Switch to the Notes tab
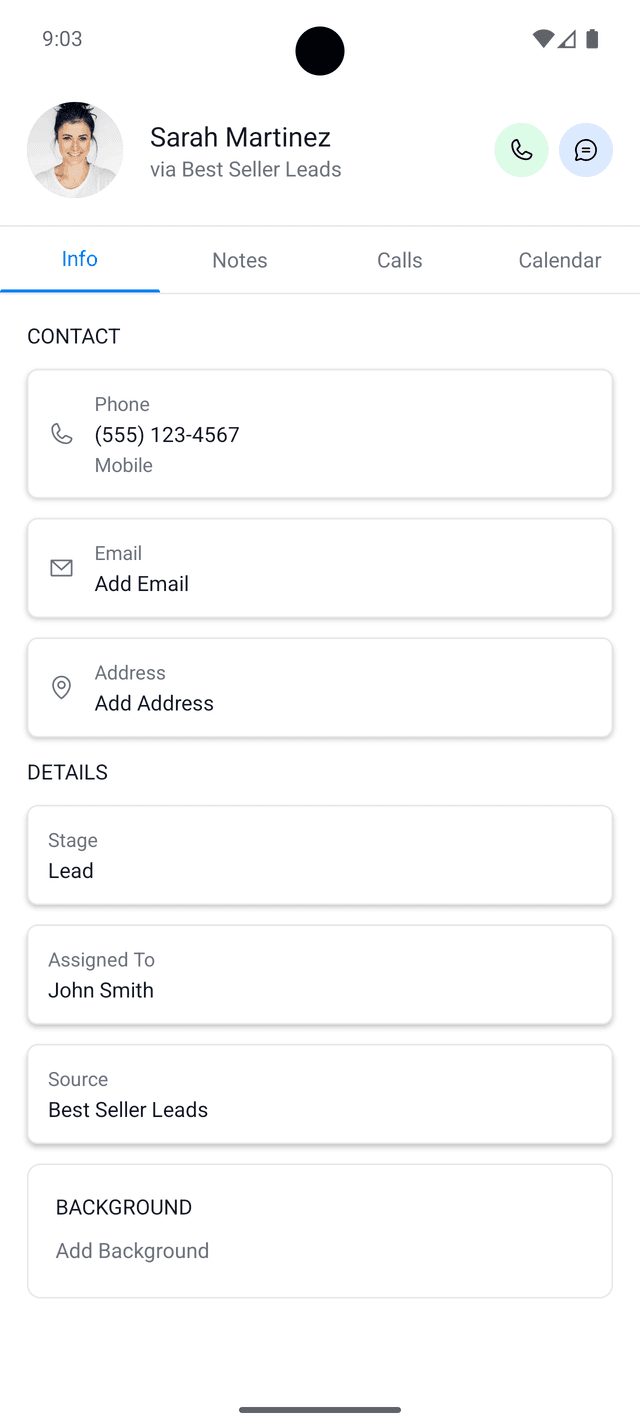The height and width of the screenshot is (1428, 640). click(239, 259)
